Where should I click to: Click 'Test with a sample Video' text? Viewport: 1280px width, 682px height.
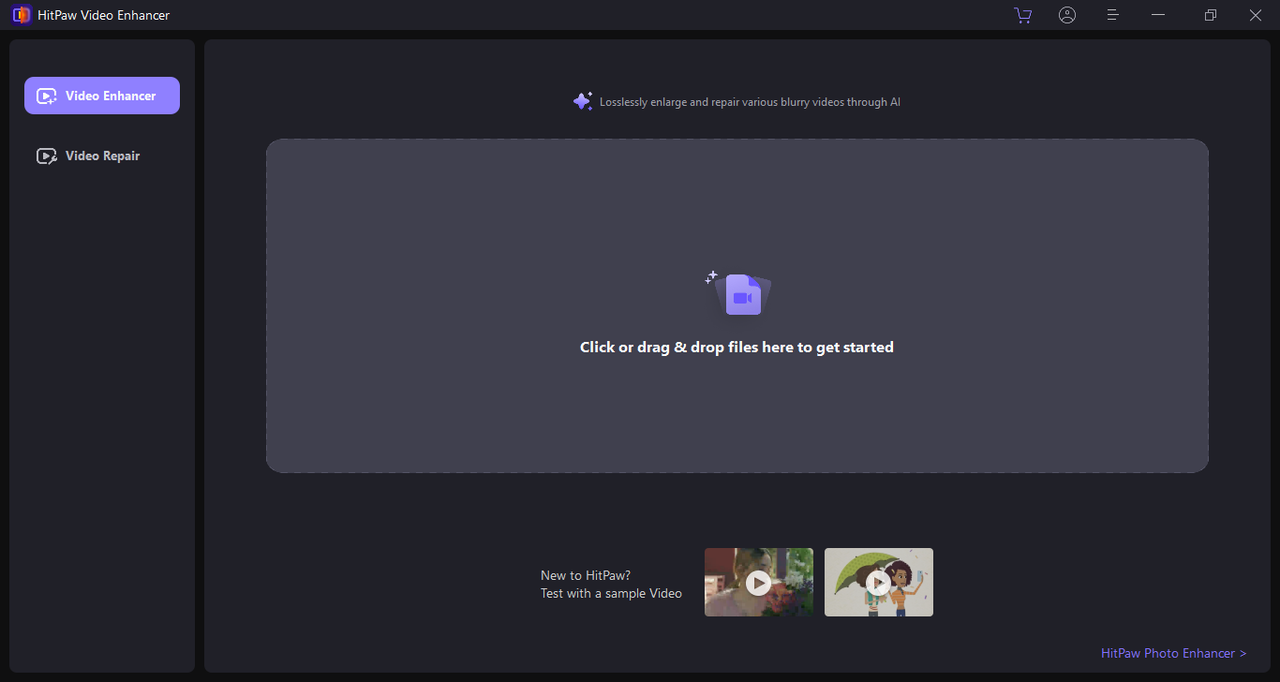(611, 593)
